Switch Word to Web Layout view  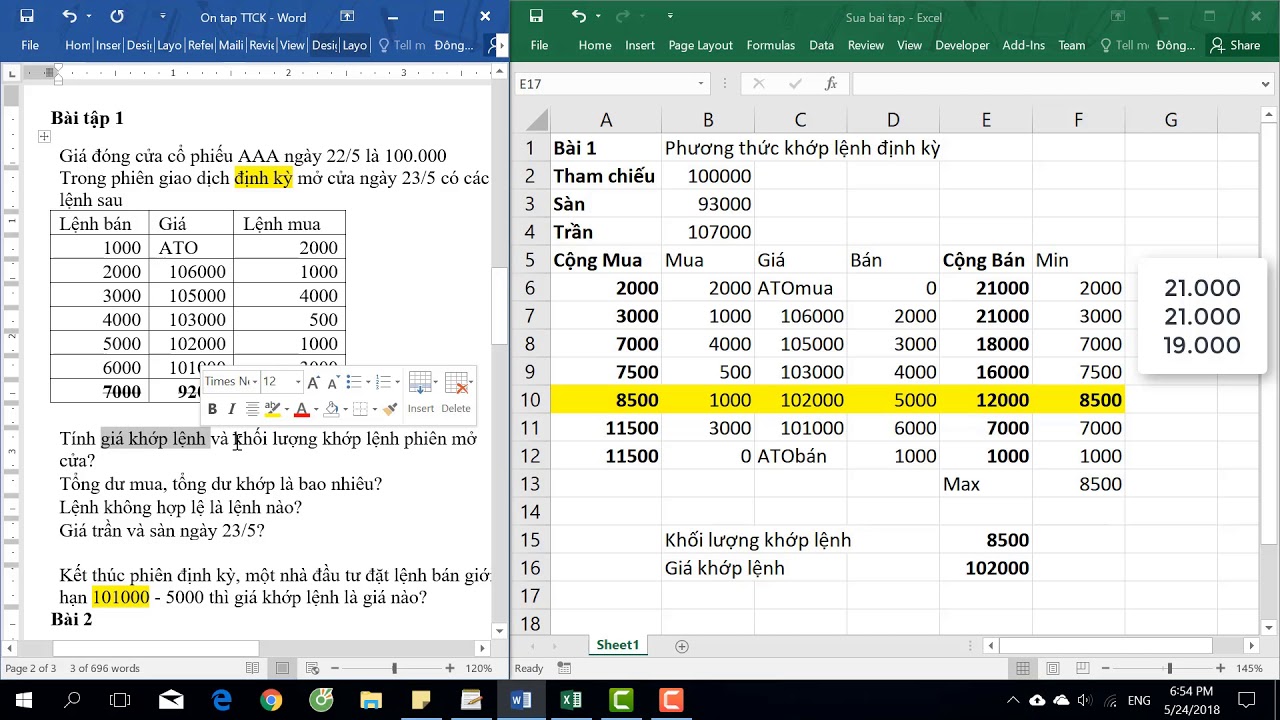[311, 668]
